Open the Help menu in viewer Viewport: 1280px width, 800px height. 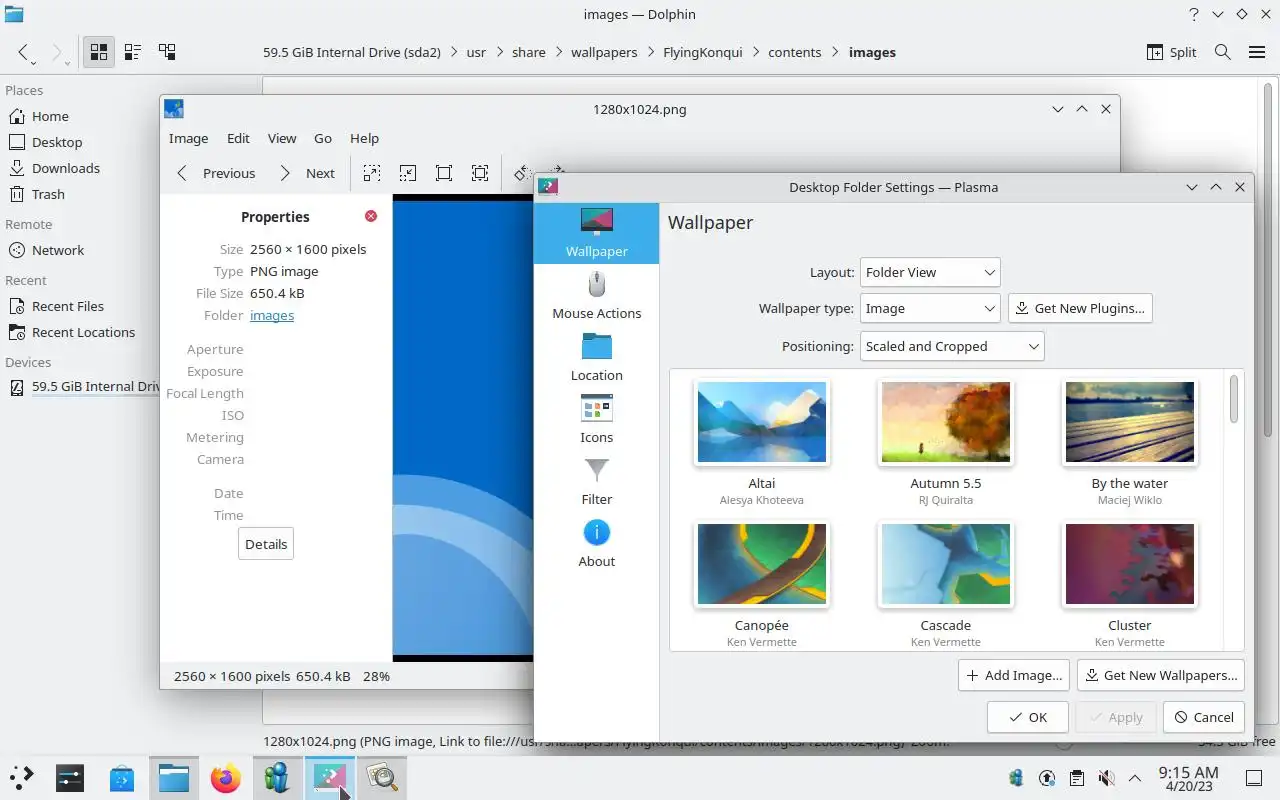364,138
